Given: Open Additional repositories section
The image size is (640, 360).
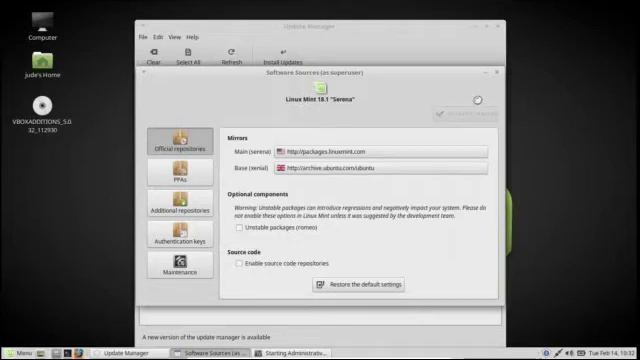Looking at the screenshot, I should click(x=180, y=203).
